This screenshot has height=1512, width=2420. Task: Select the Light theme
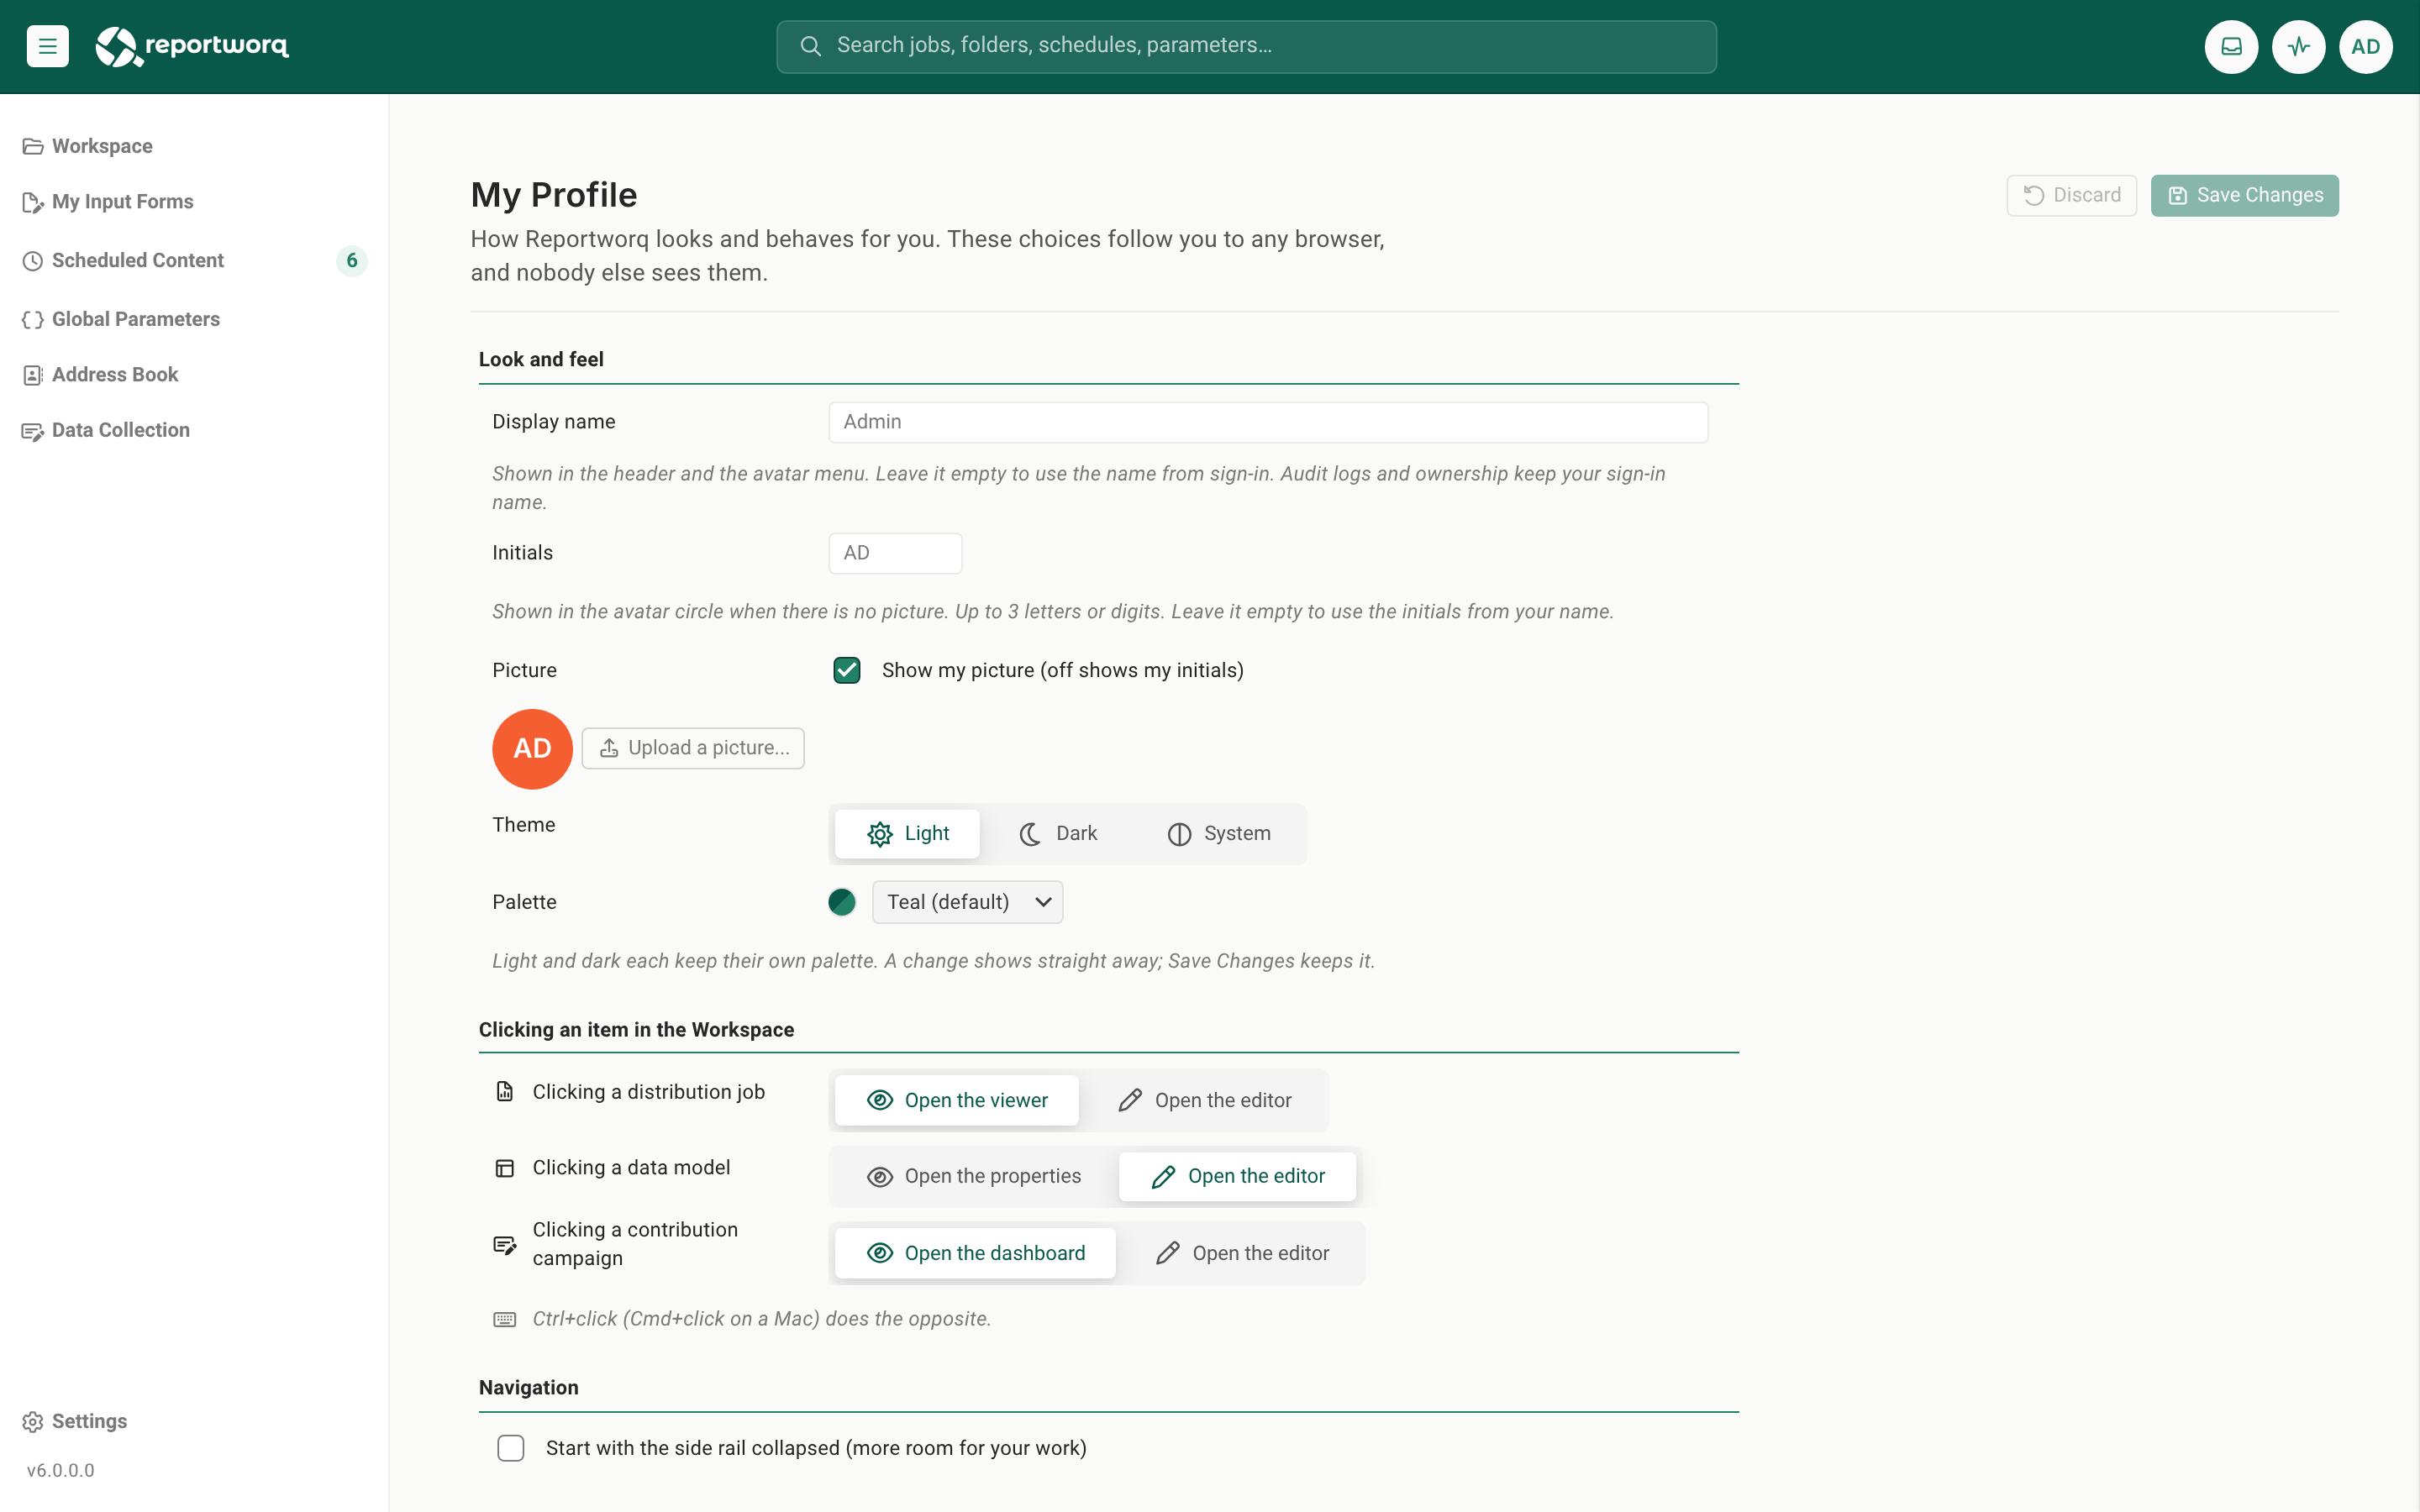[908, 834]
